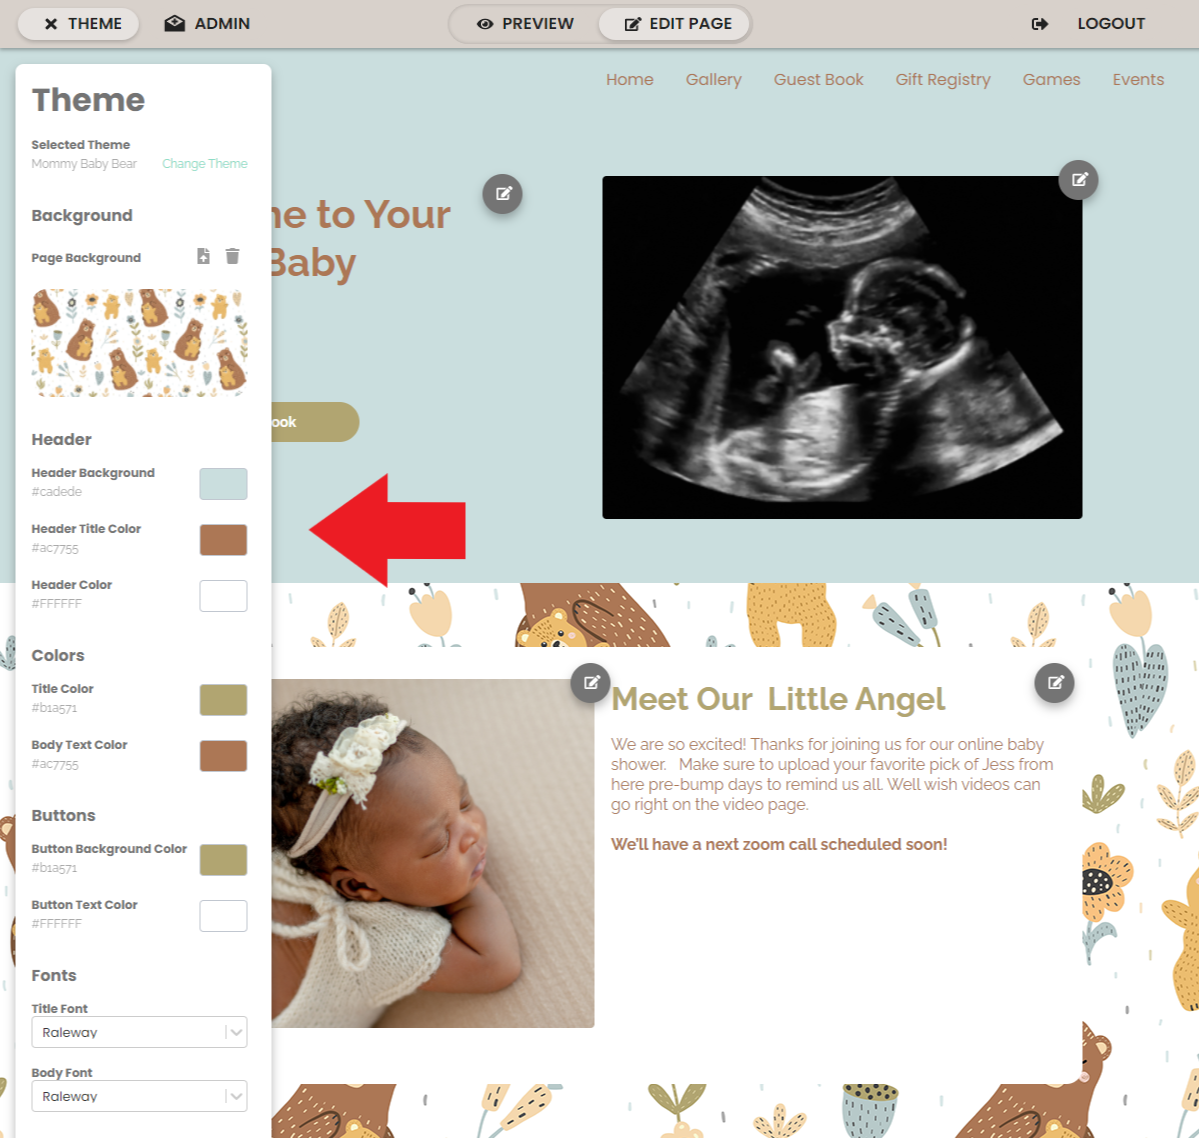Close the Theme panel via X THEME
The height and width of the screenshot is (1138, 1199).
pyautogui.click(x=79, y=24)
